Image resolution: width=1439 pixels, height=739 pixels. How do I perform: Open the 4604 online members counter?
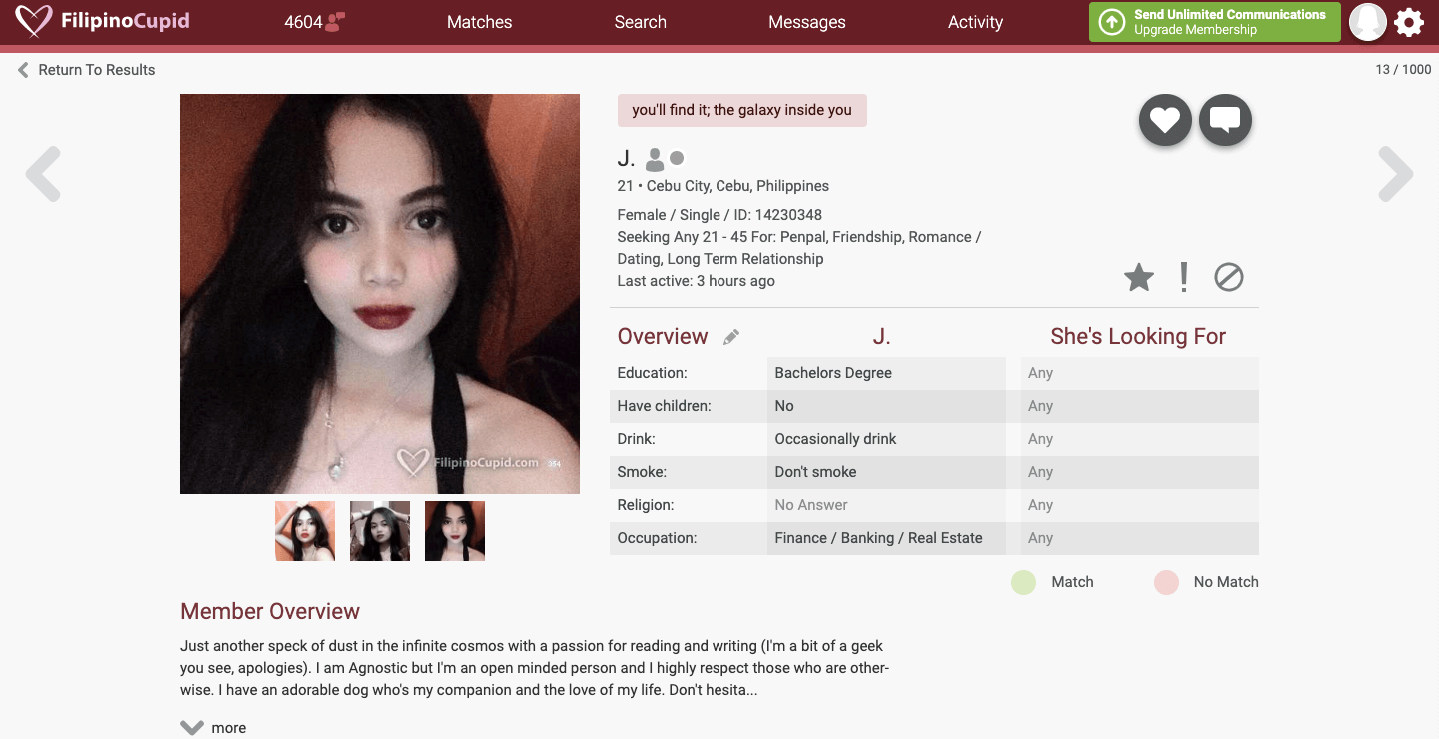click(314, 22)
